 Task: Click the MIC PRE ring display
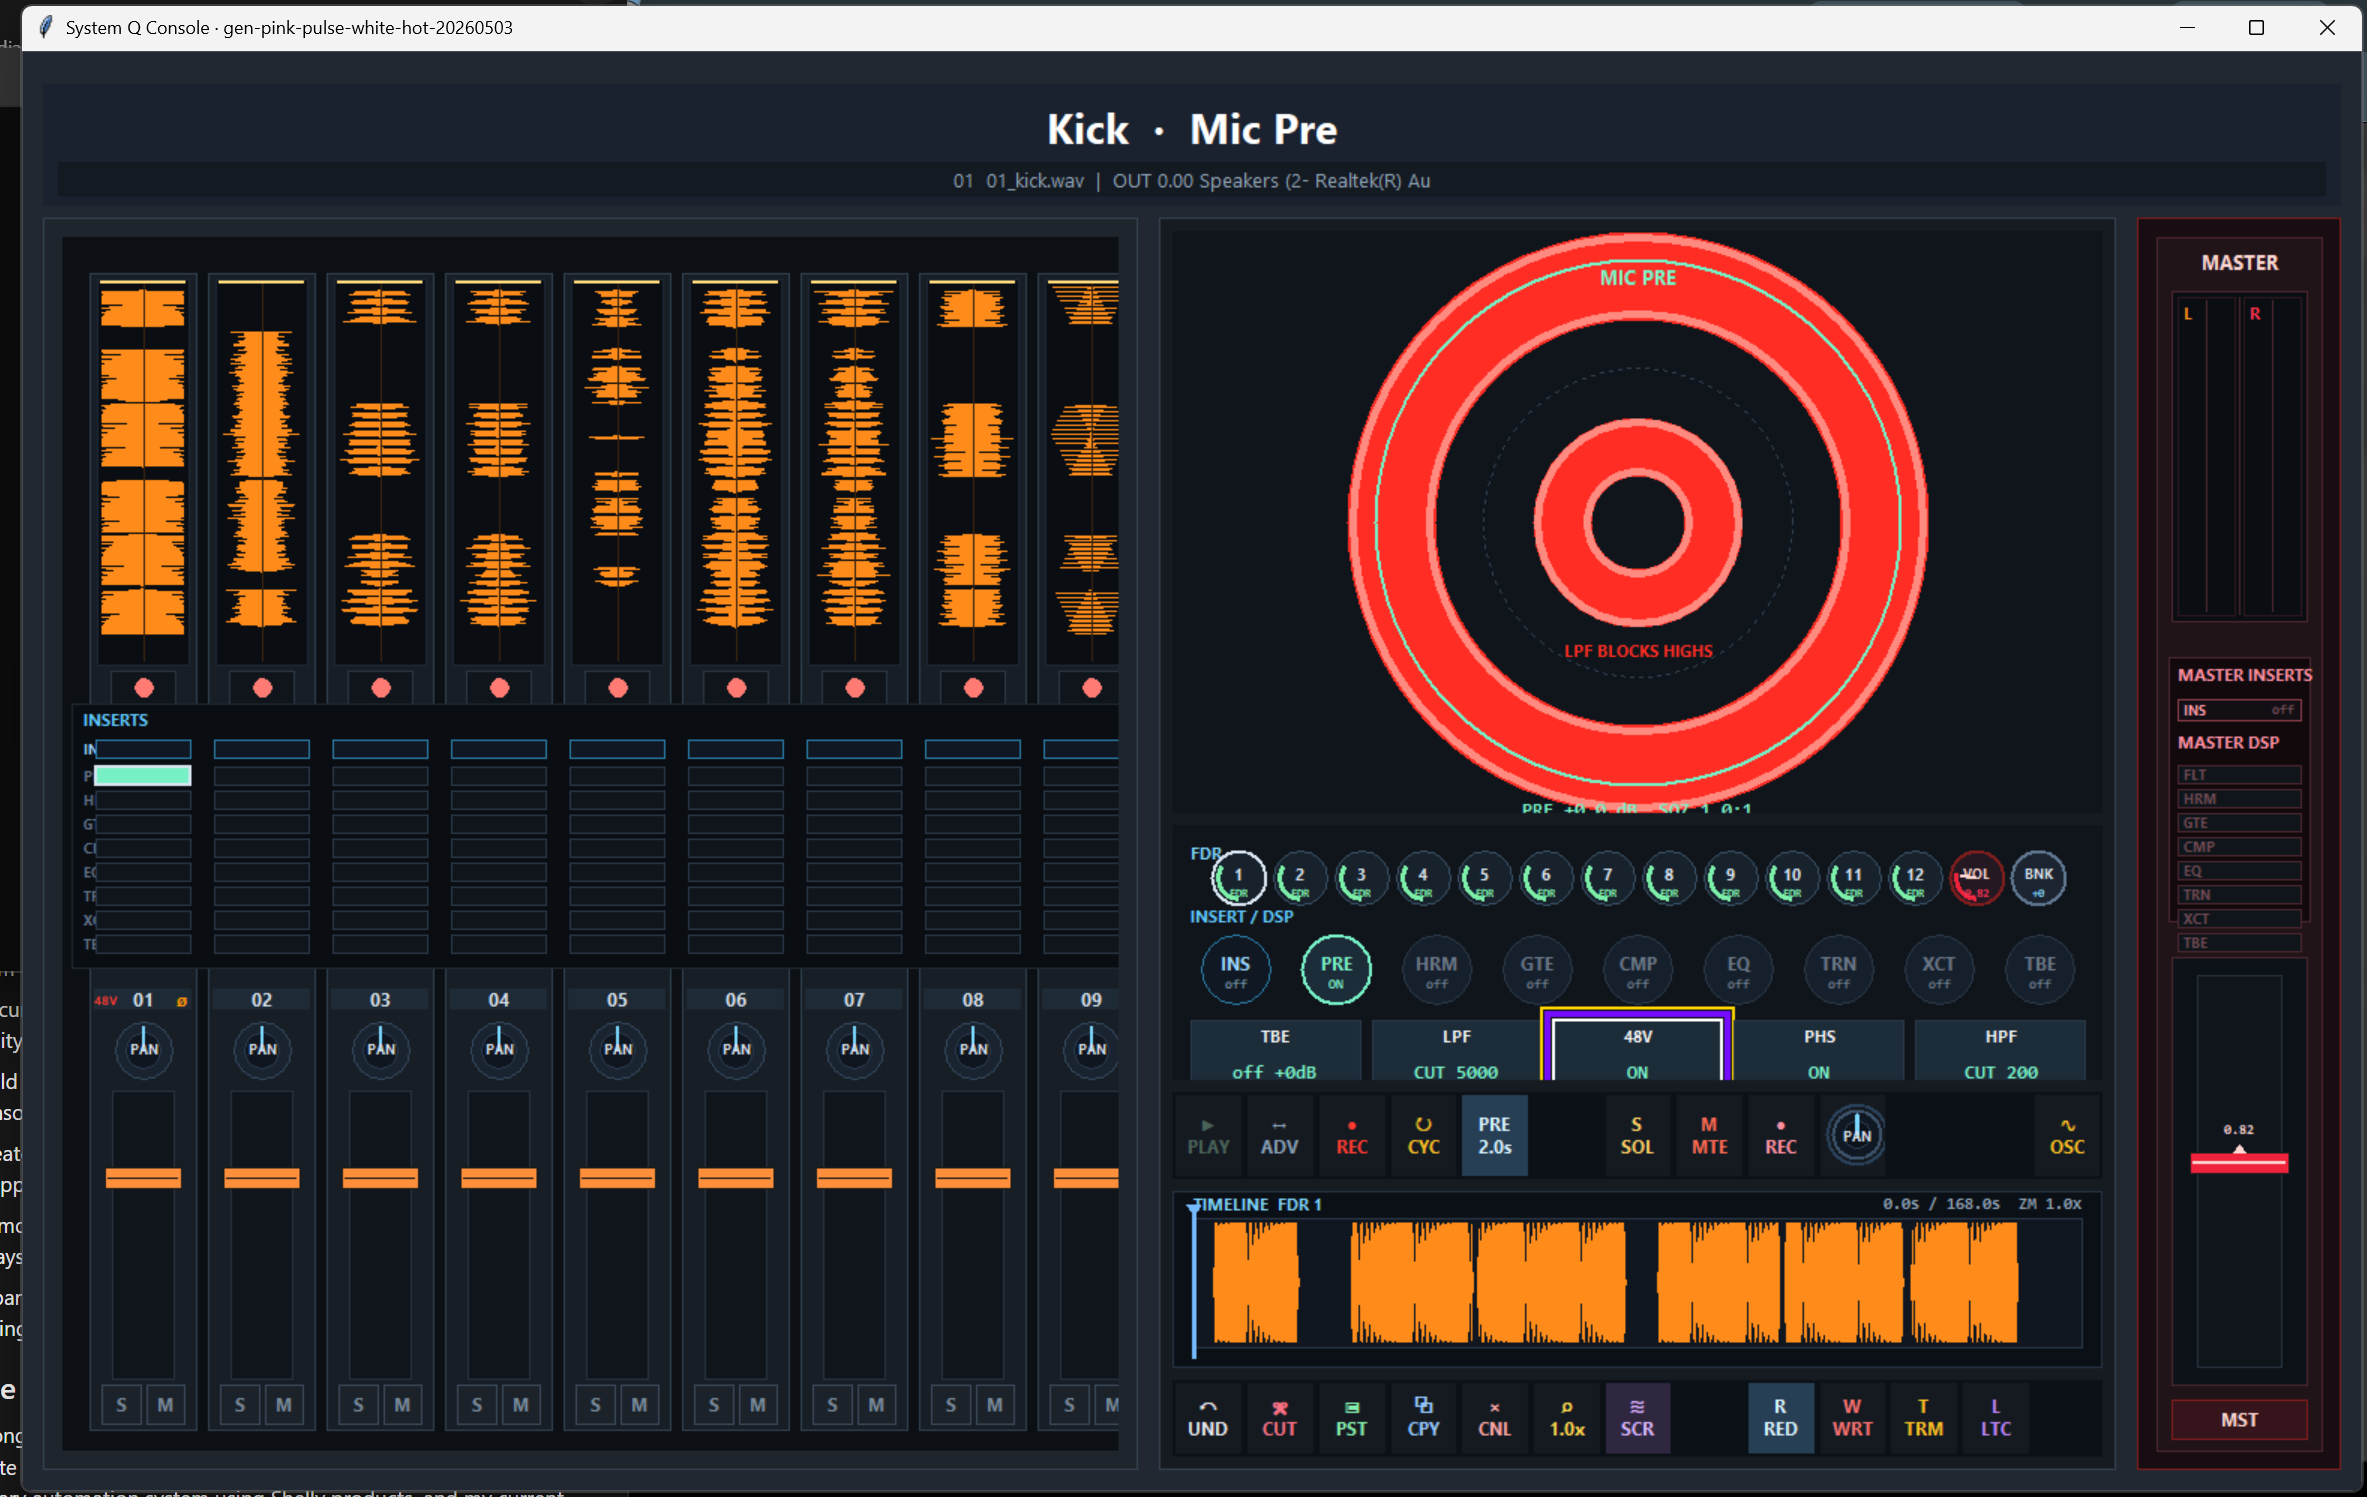click(1637, 520)
